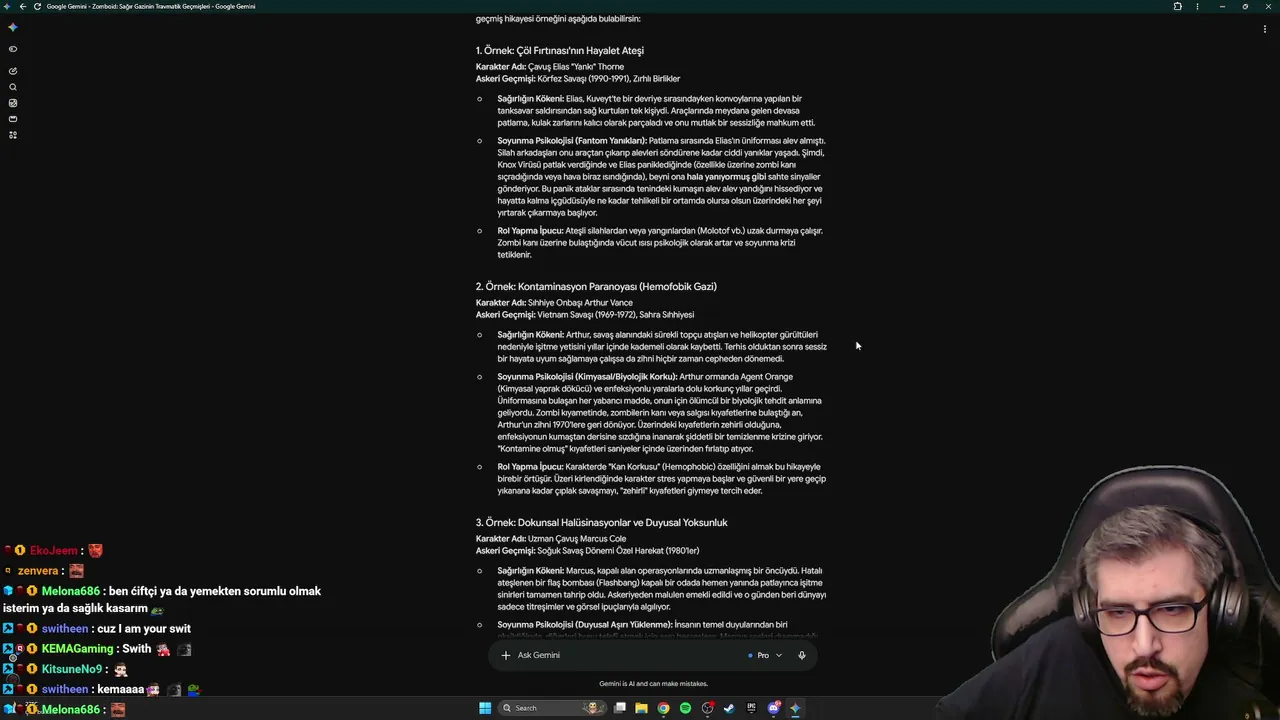Launch Google Chrome from the taskbar
This screenshot has height=720, width=1280.
pyautogui.click(x=663, y=708)
